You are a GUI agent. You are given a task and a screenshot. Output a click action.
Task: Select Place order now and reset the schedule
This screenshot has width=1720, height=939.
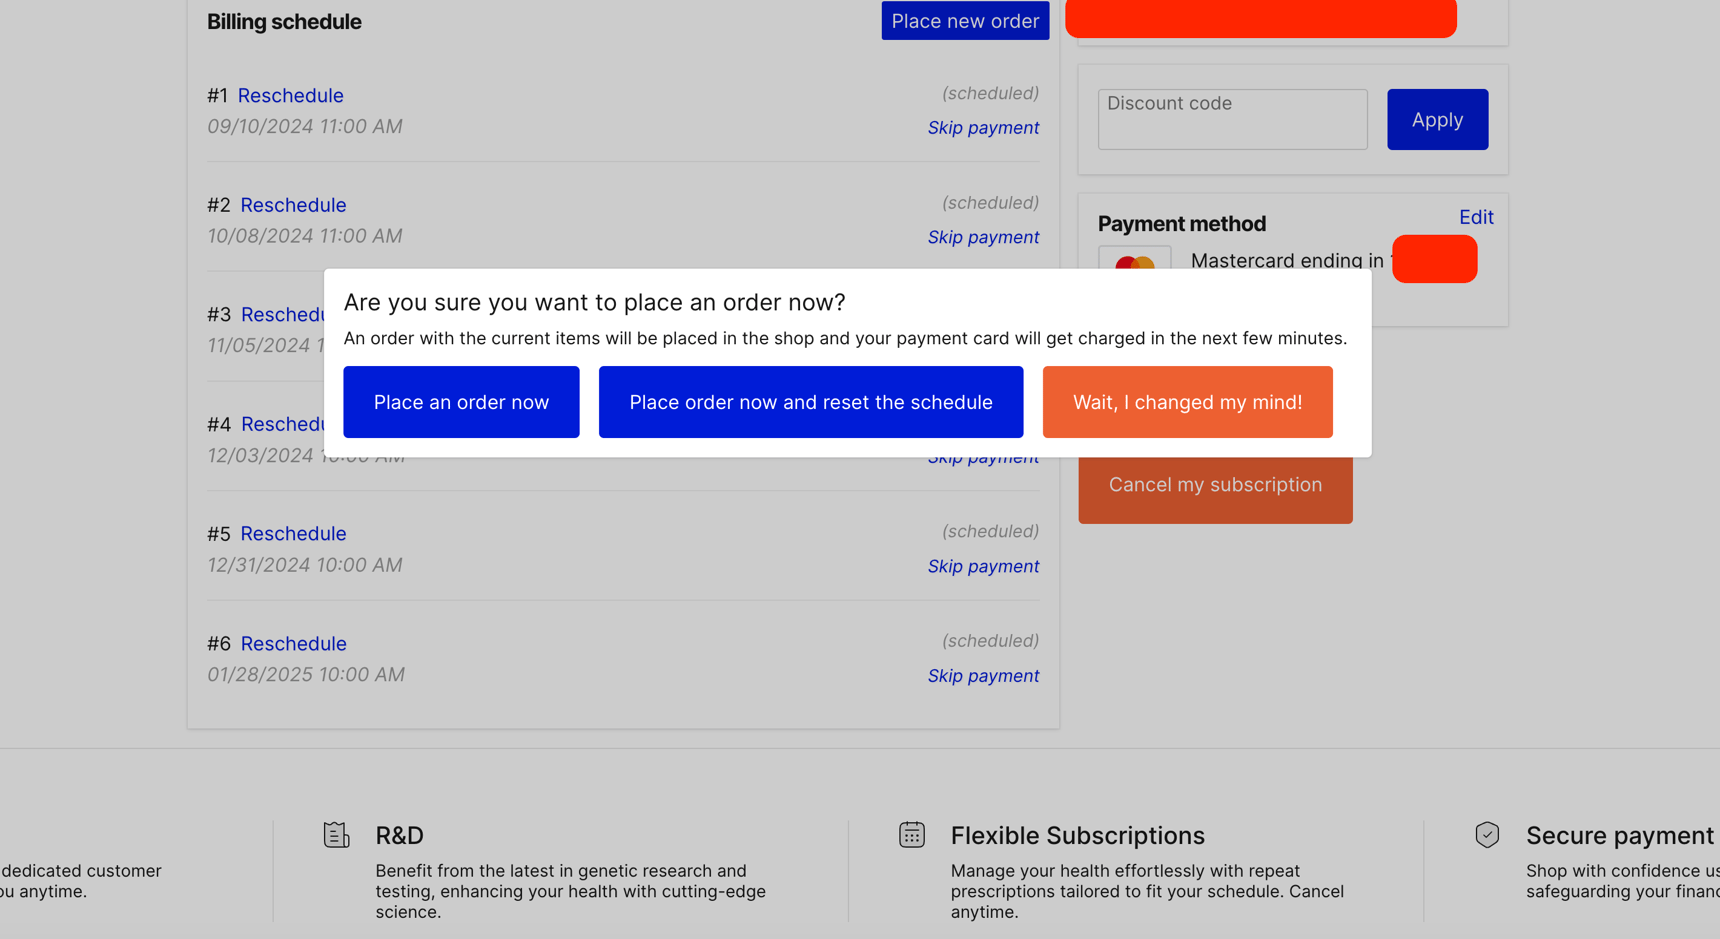click(x=810, y=401)
